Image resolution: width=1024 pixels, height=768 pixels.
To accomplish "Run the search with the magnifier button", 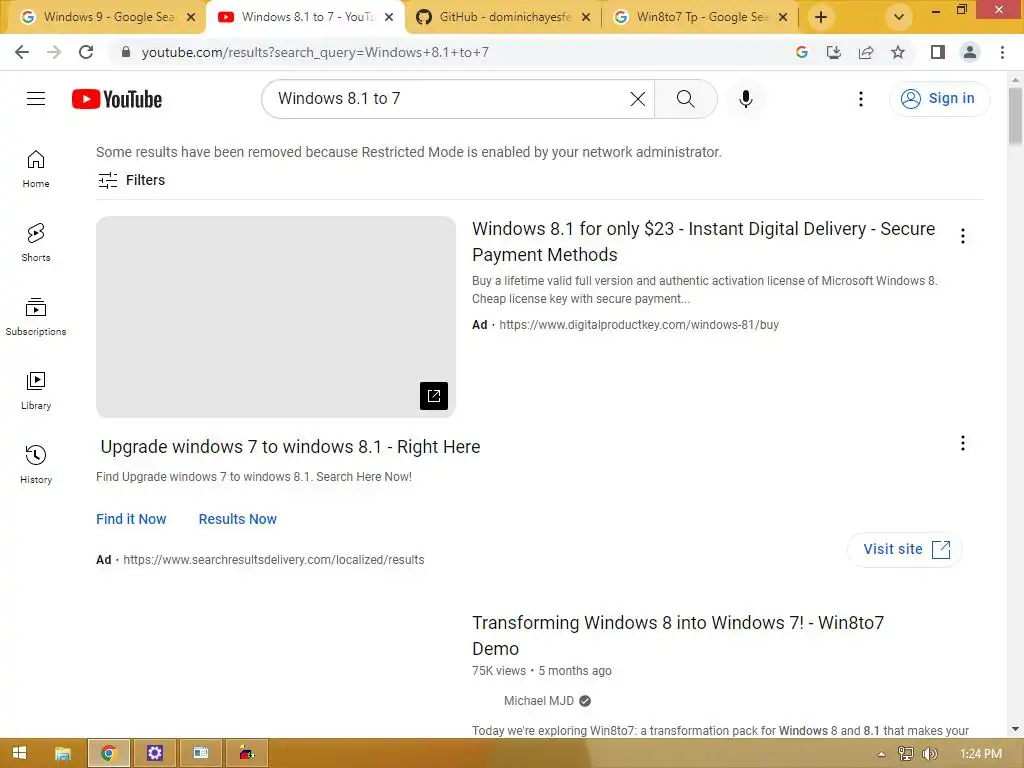I will click(686, 99).
